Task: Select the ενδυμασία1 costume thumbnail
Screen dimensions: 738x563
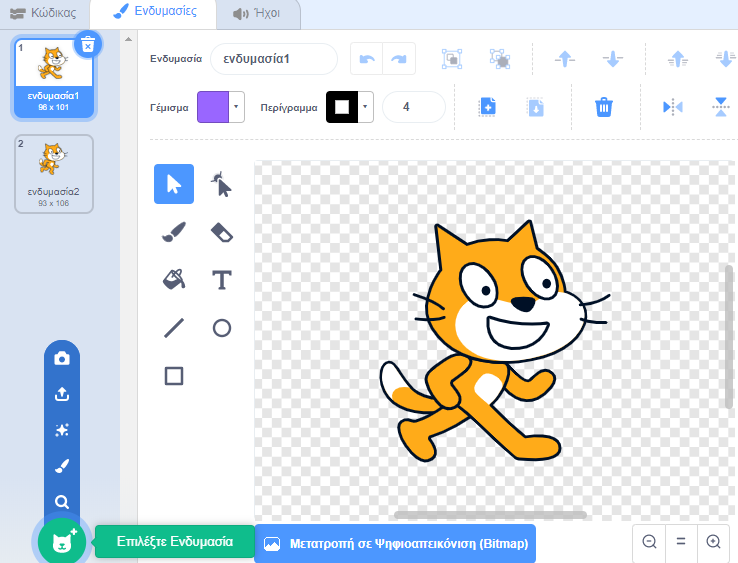Action: pyautogui.click(x=54, y=78)
